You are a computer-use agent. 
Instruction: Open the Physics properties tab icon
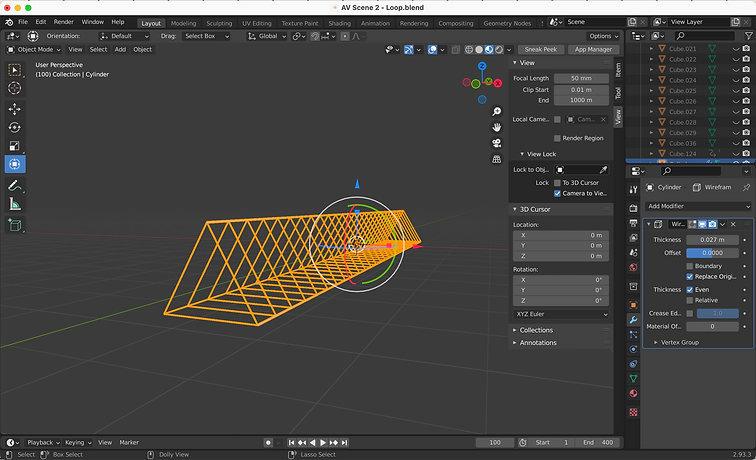633,349
